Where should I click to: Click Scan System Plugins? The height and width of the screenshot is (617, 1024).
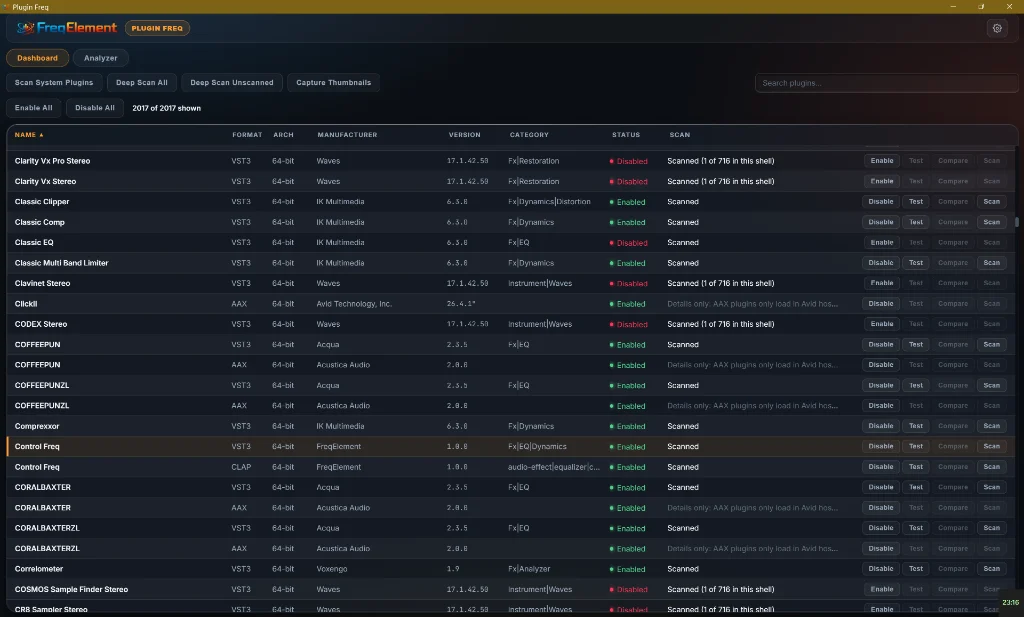[x=54, y=83]
